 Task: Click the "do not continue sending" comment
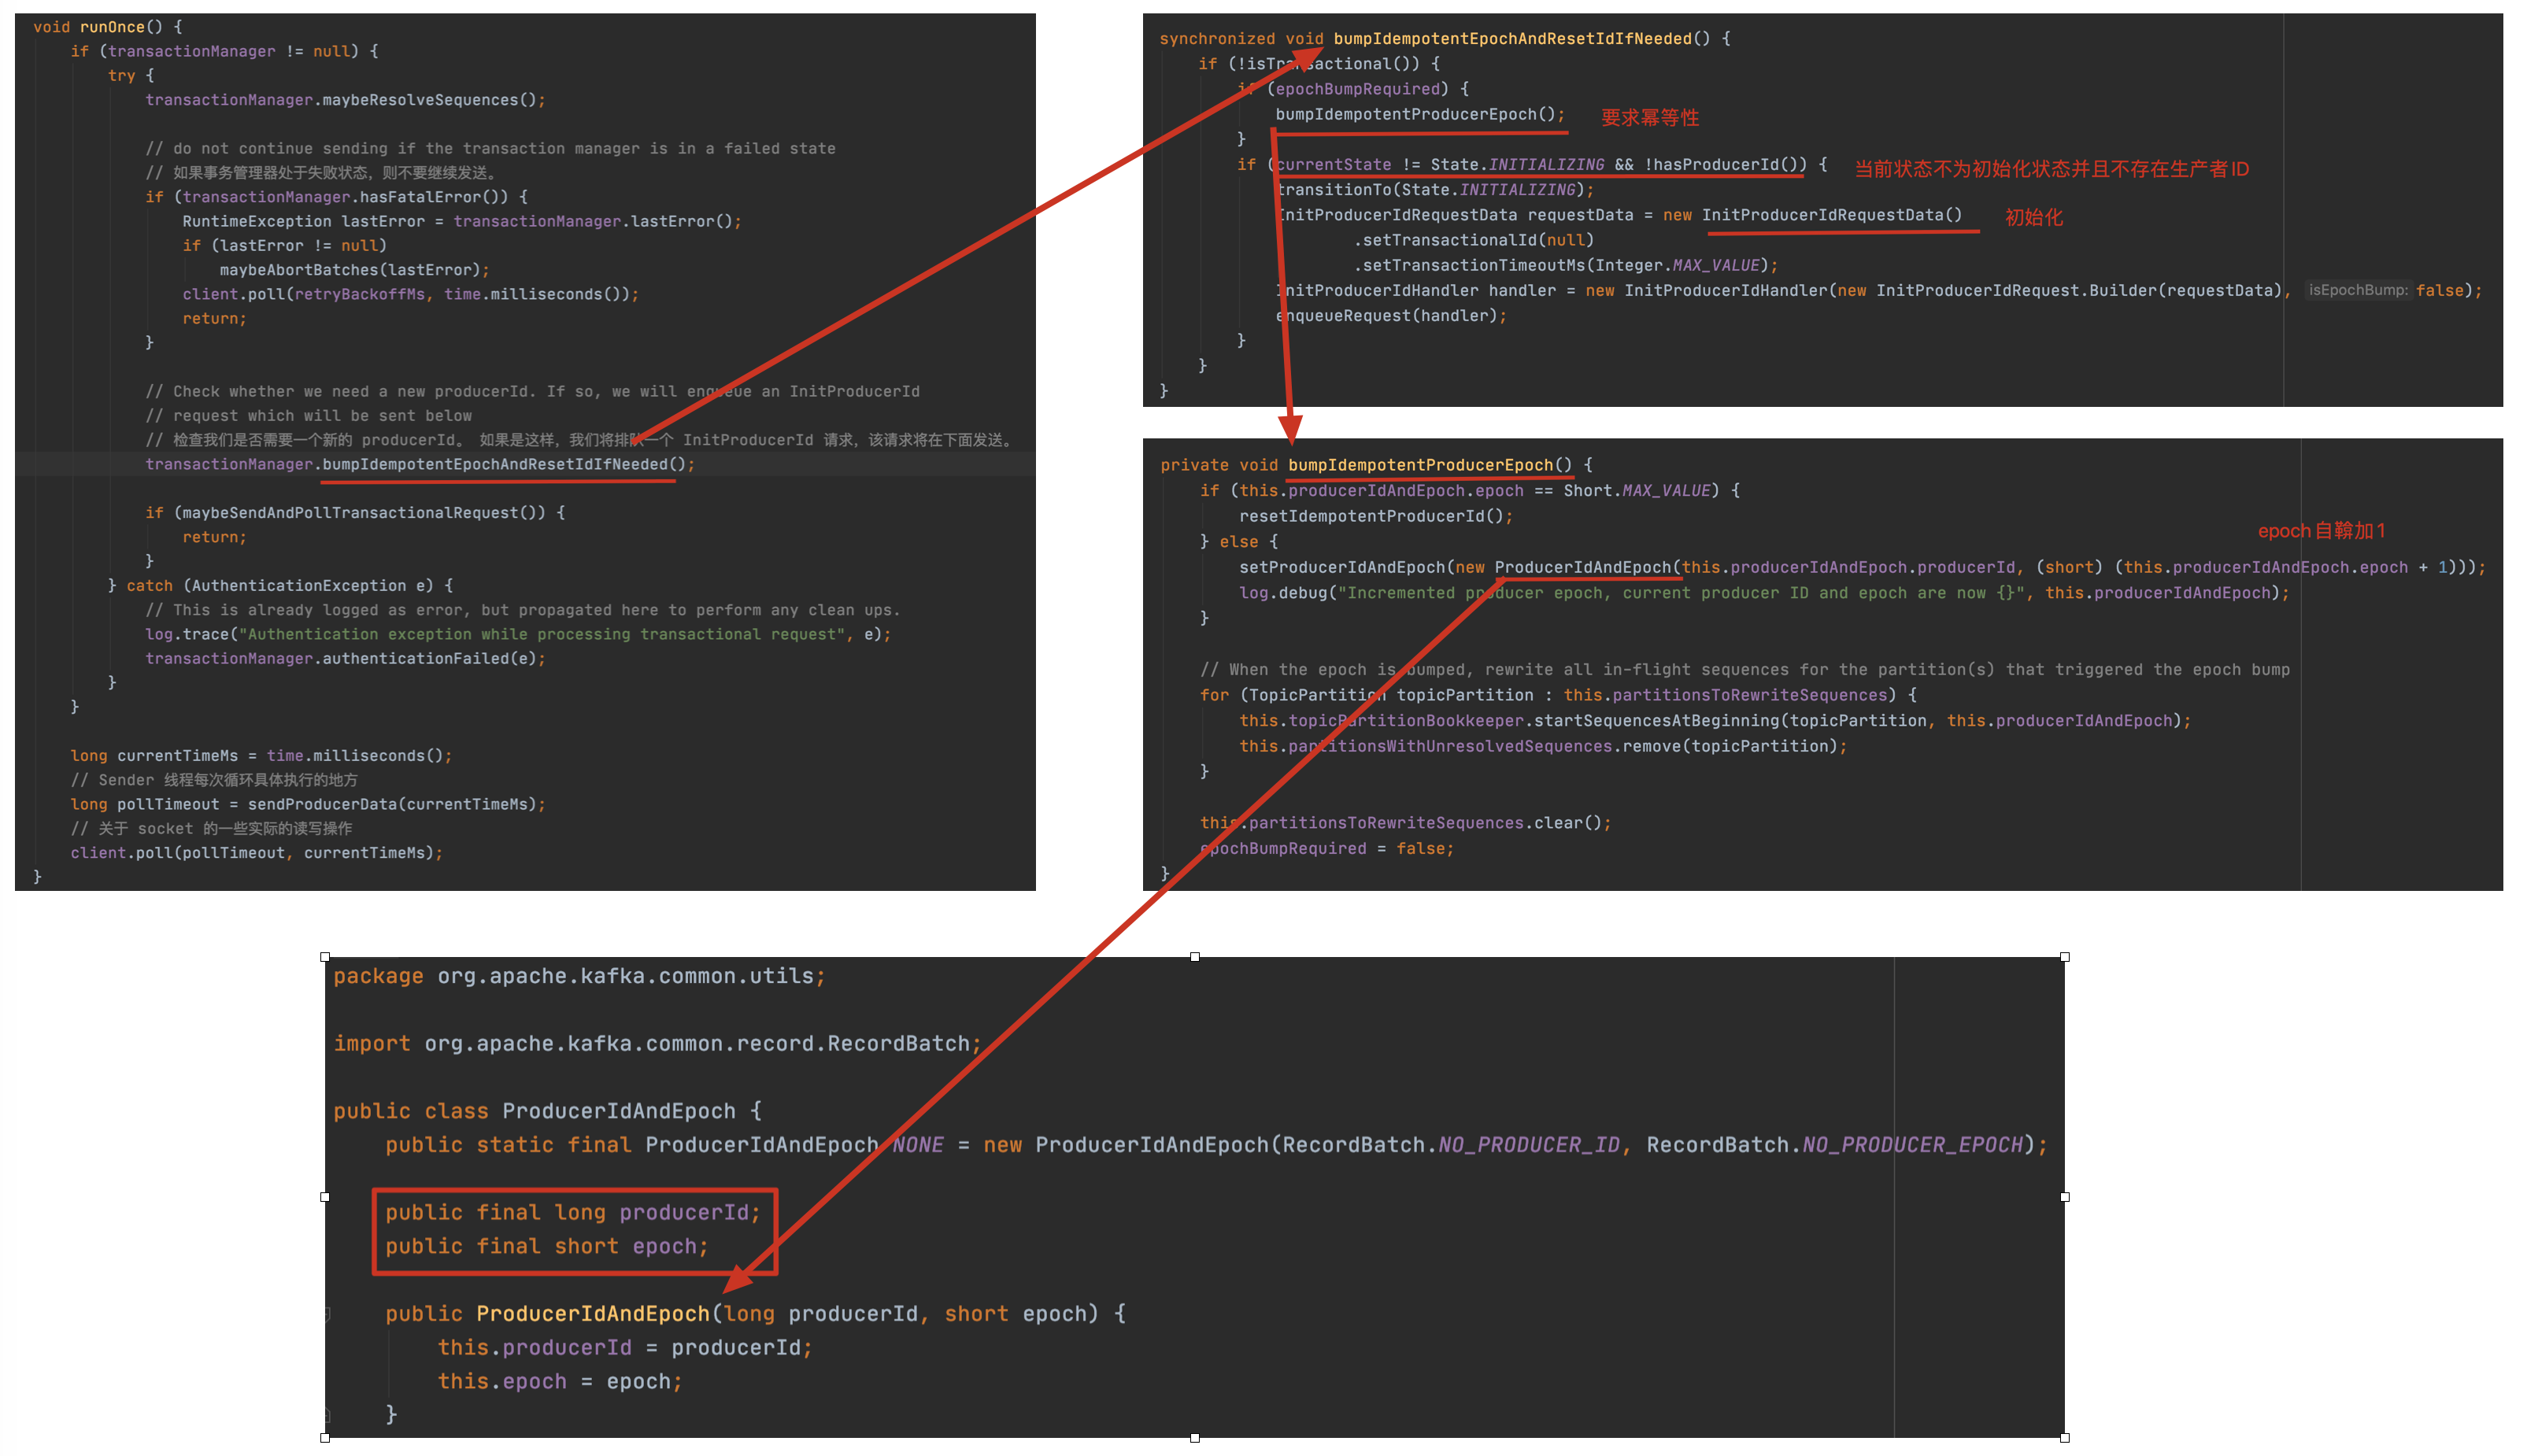coord(490,149)
